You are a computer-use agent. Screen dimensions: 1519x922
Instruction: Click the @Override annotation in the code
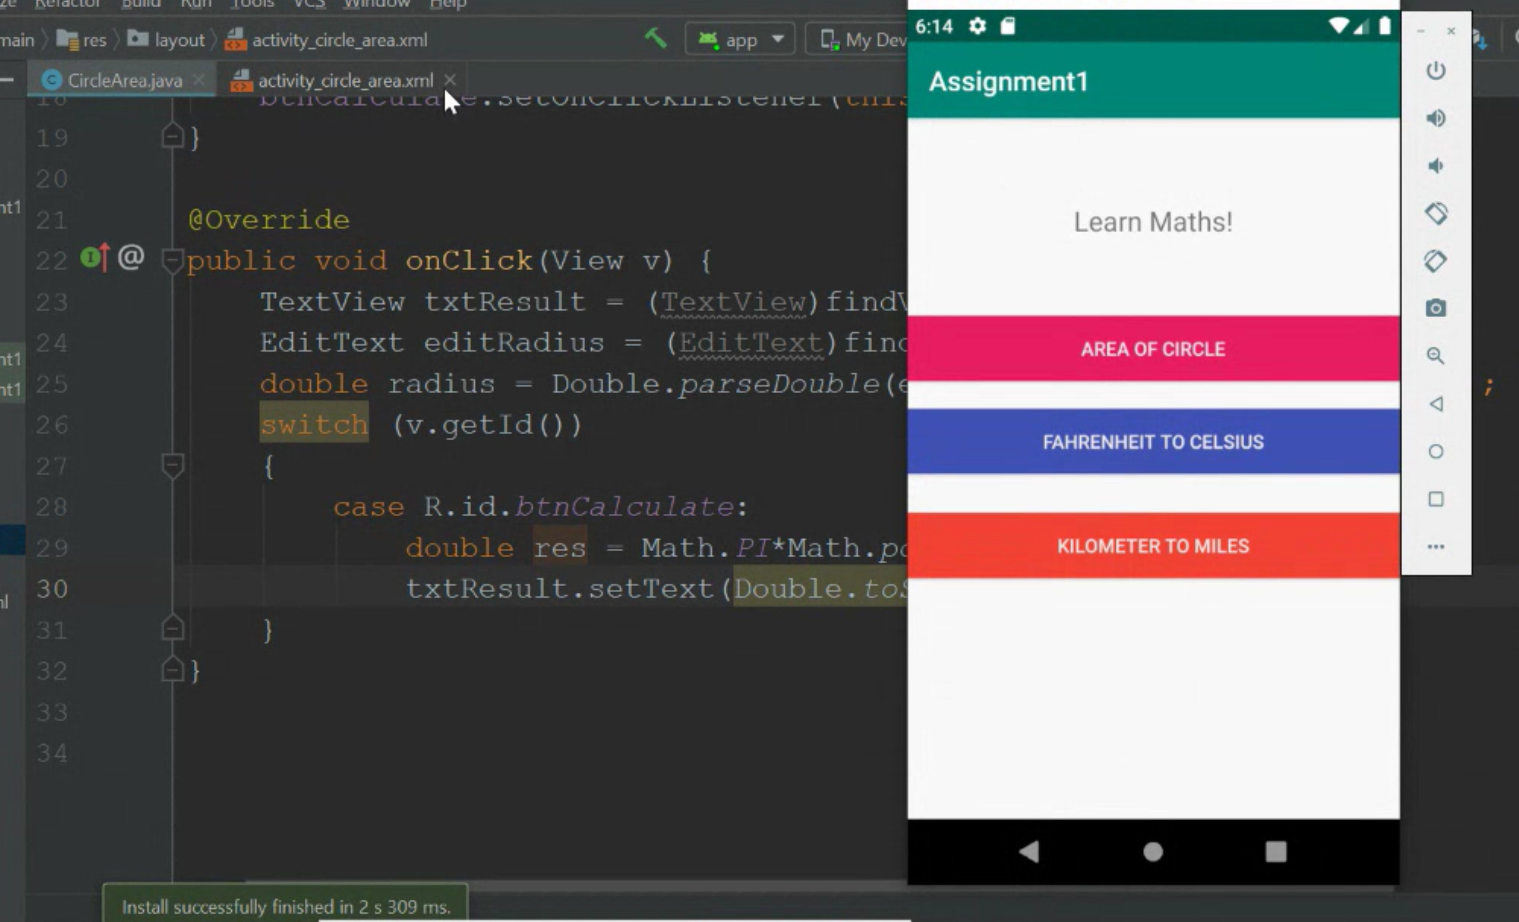[269, 220]
